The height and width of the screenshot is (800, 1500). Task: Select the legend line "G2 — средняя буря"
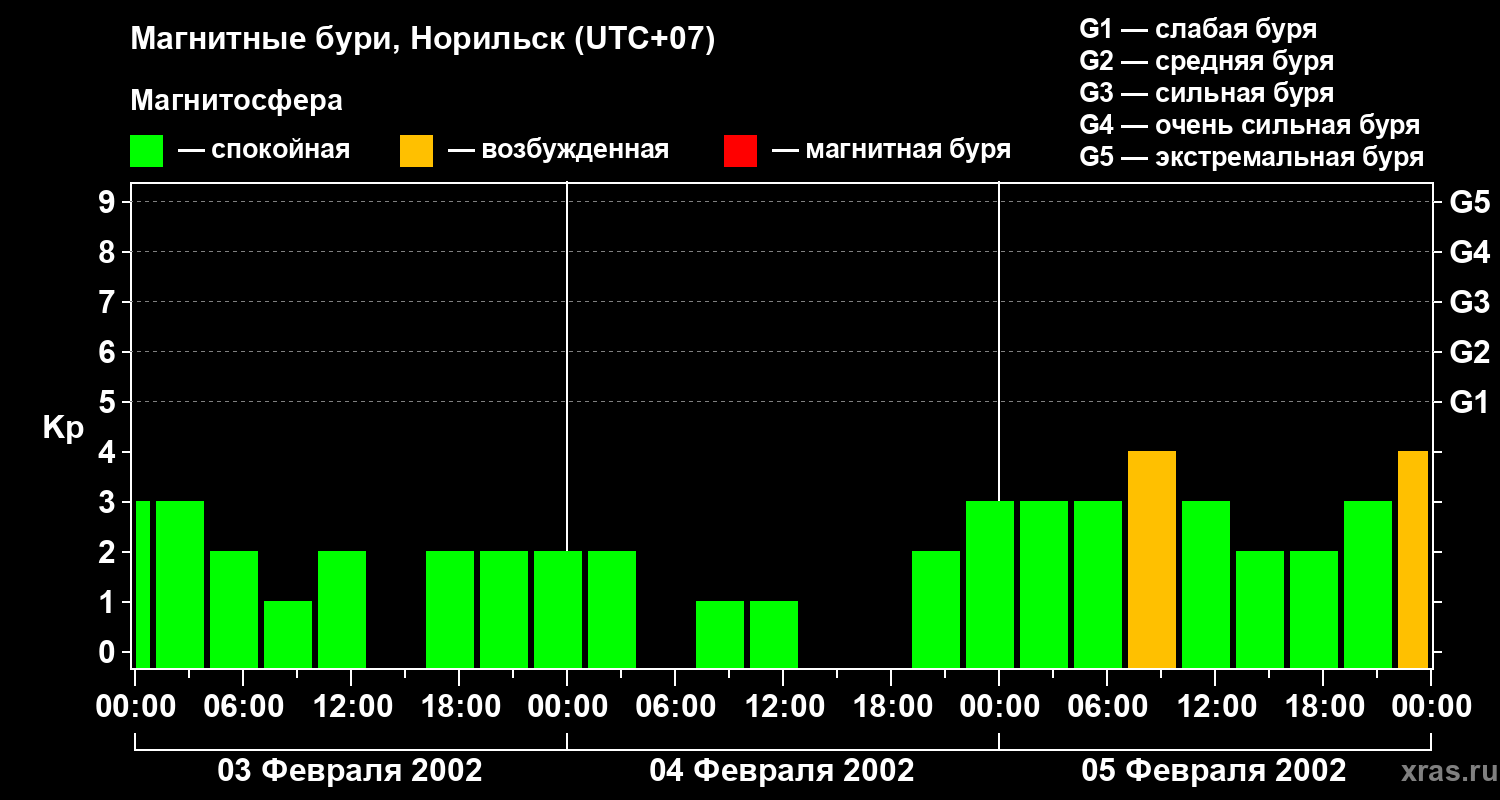pyautogui.click(x=1206, y=61)
